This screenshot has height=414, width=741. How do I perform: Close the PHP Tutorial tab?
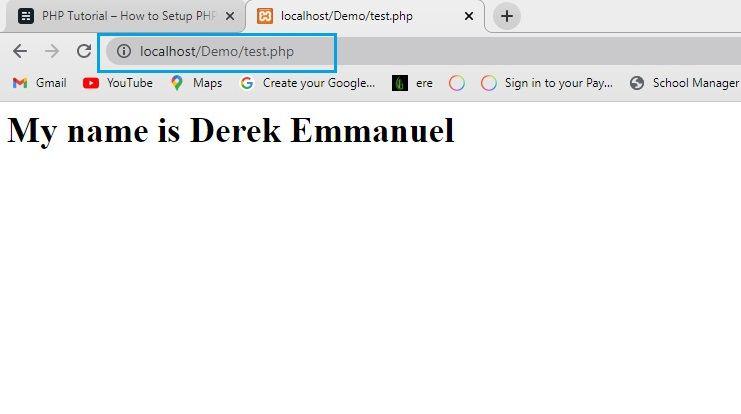click(230, 16)
